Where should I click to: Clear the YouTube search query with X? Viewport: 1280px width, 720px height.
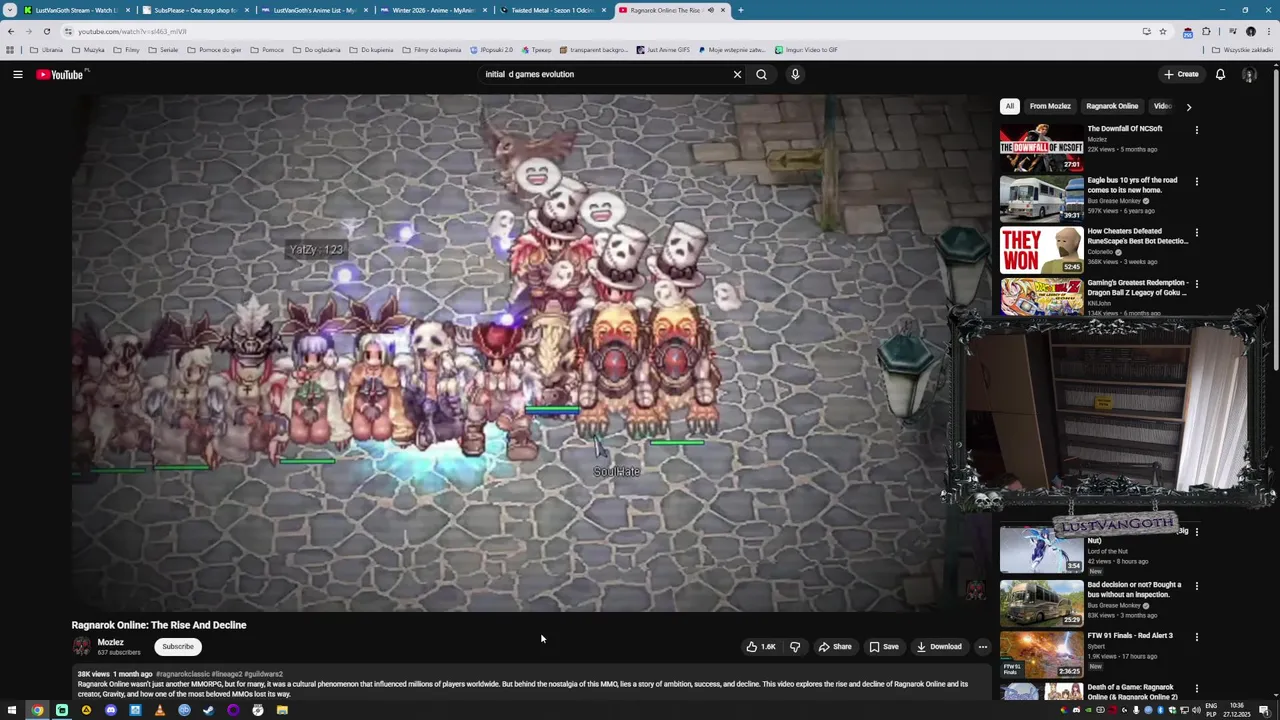[737, 74]
